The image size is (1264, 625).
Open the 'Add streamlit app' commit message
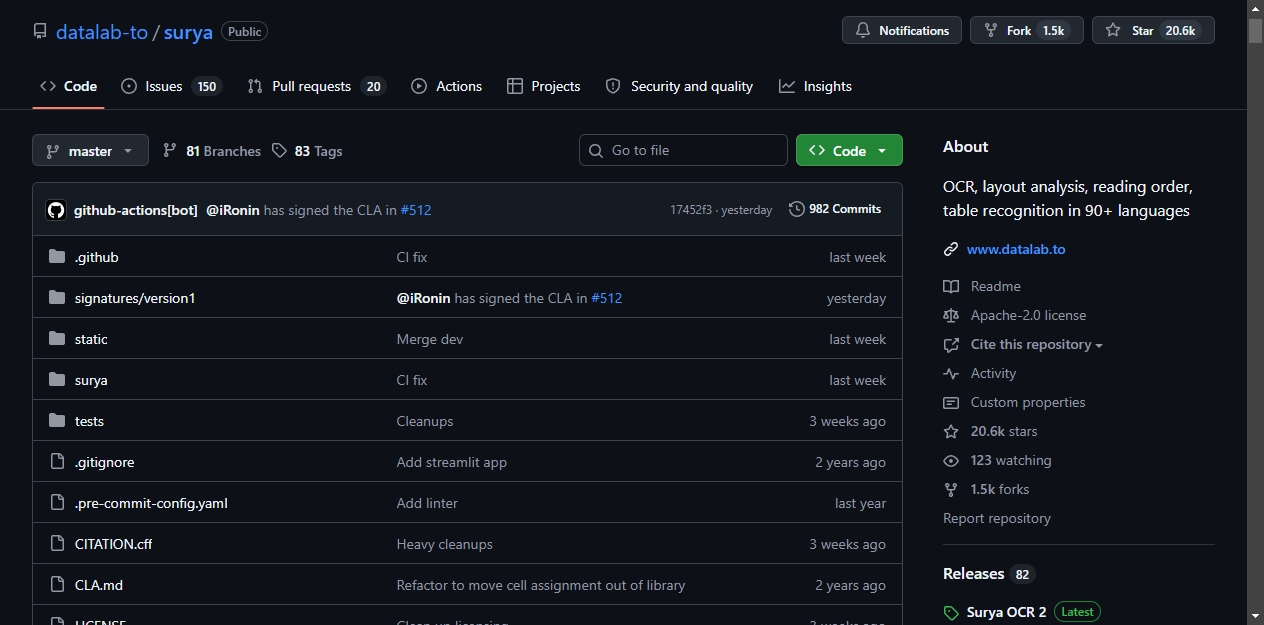[452, 462]
